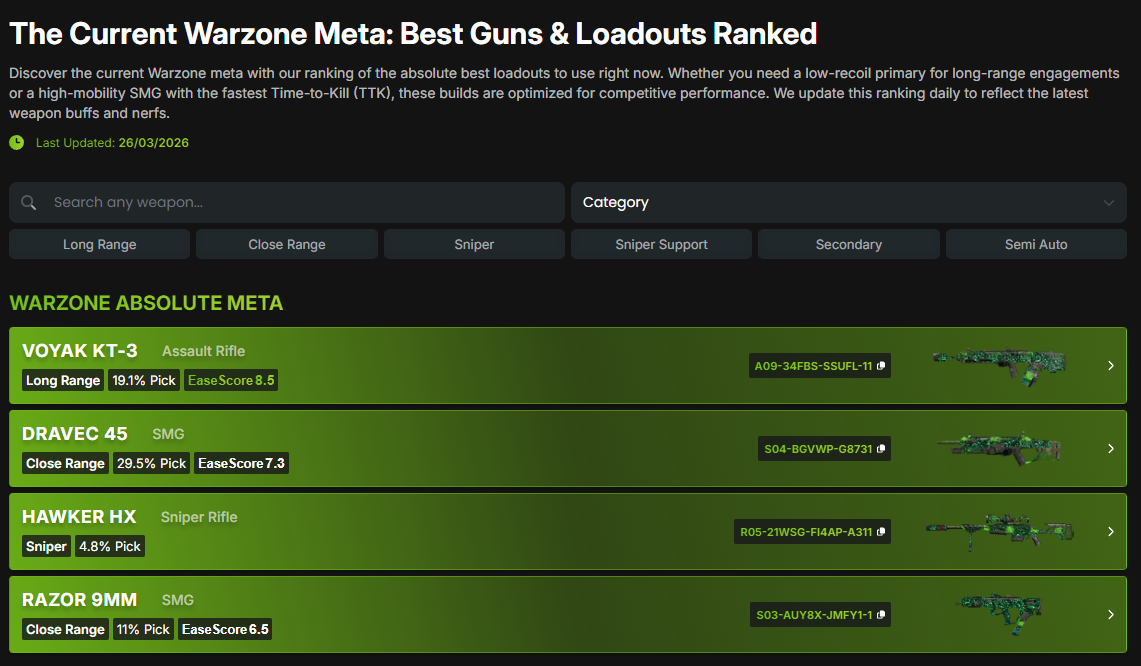Viewport: 1141px width, 666px height.
Task: Copy the DRAVEC 45 build code icon
Action: (x=881, y=449)
